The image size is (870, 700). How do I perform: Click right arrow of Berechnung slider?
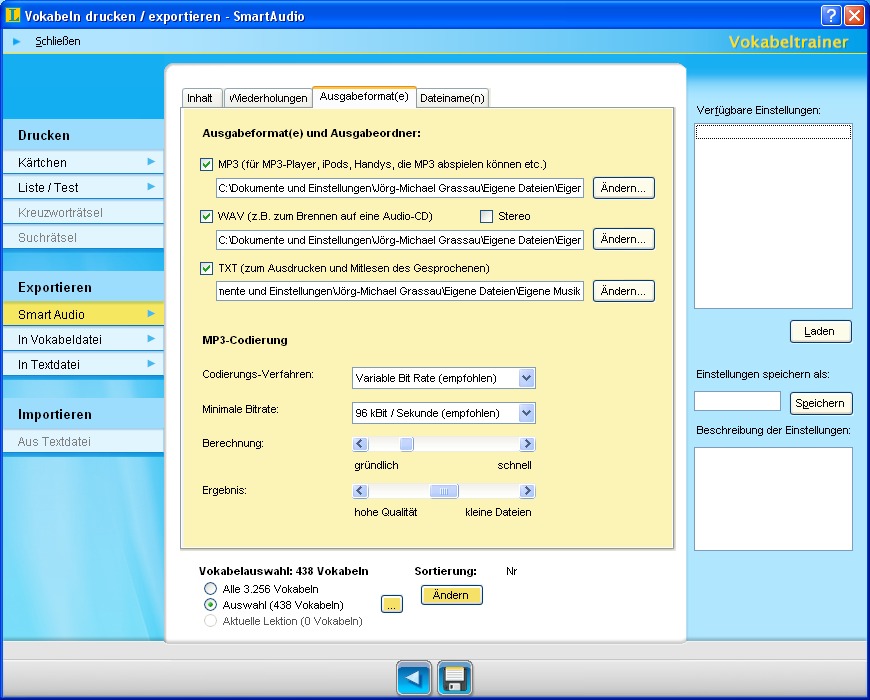coord(527,444)
